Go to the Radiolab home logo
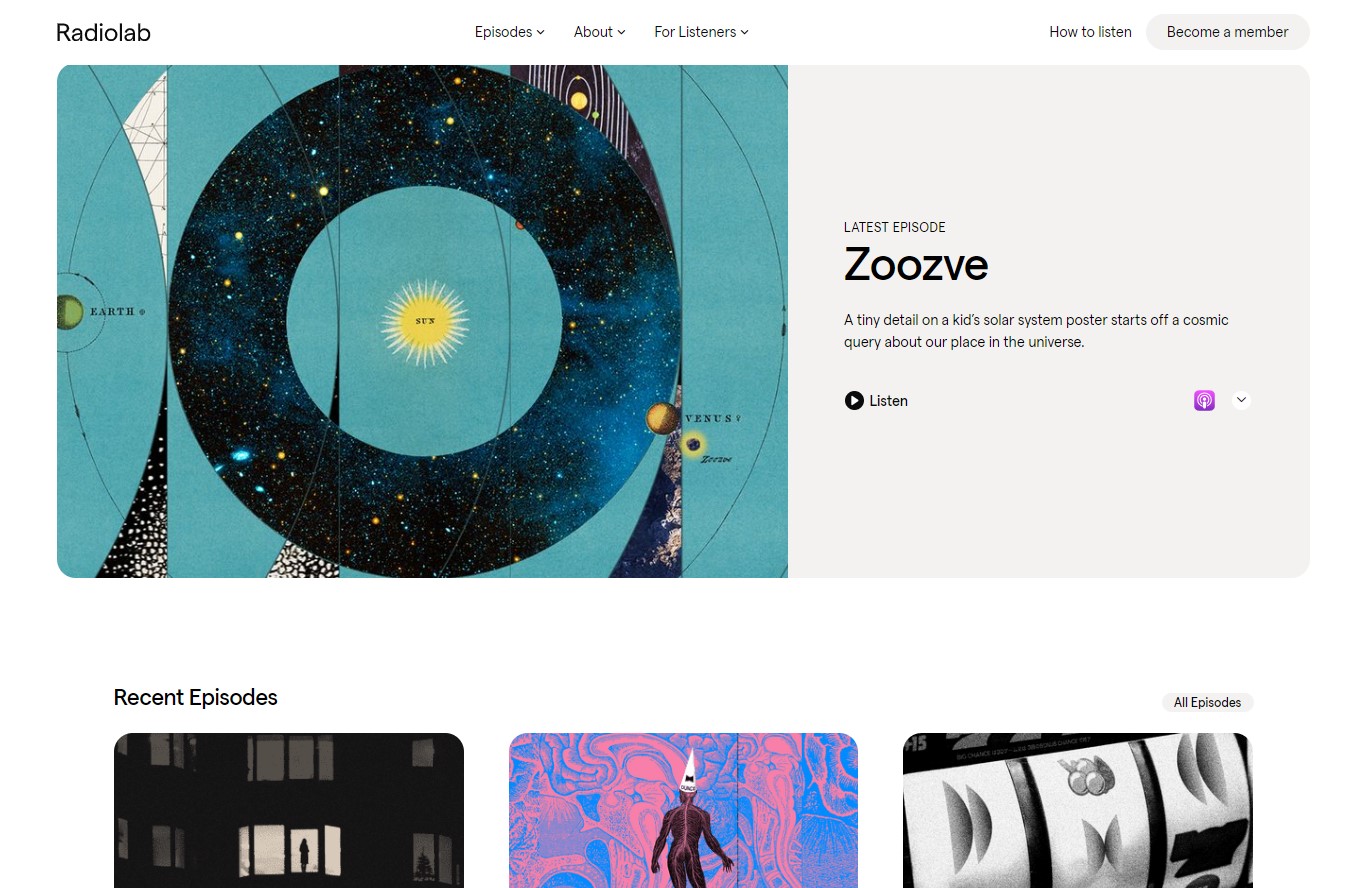The image size is (1367, 888). tap(103, 32)
